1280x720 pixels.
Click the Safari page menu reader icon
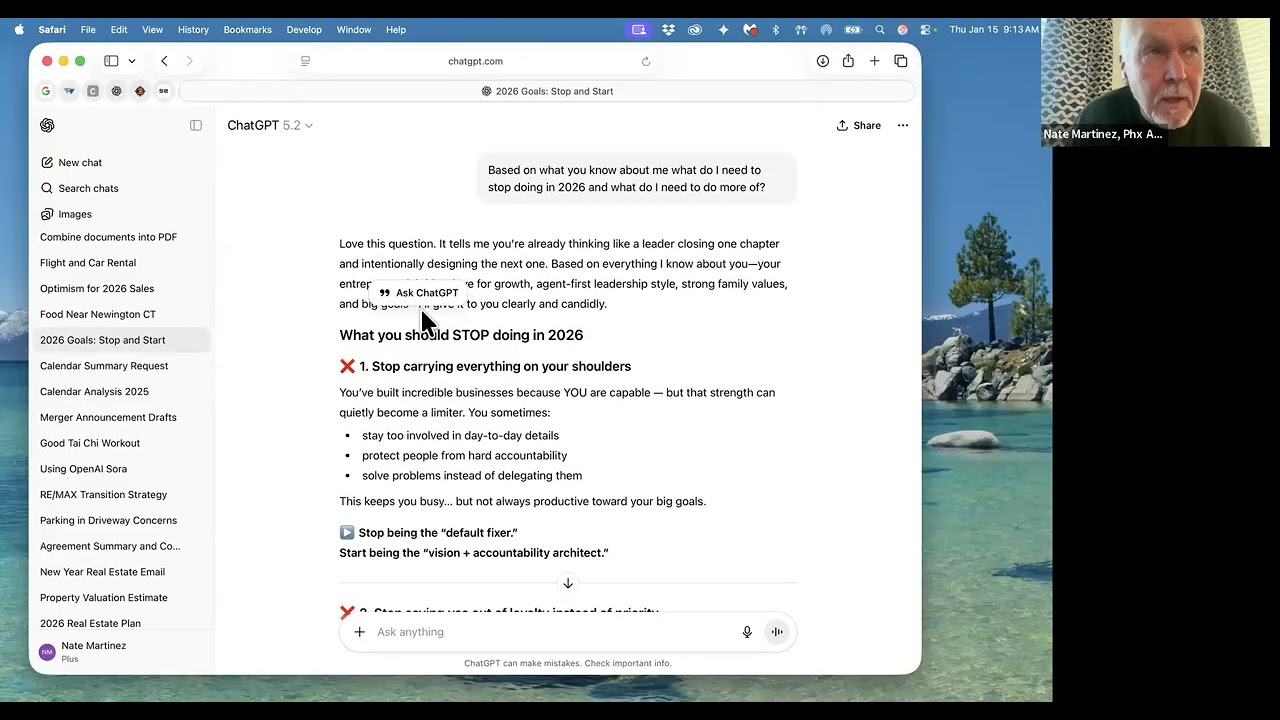click(x=305, y=61)
